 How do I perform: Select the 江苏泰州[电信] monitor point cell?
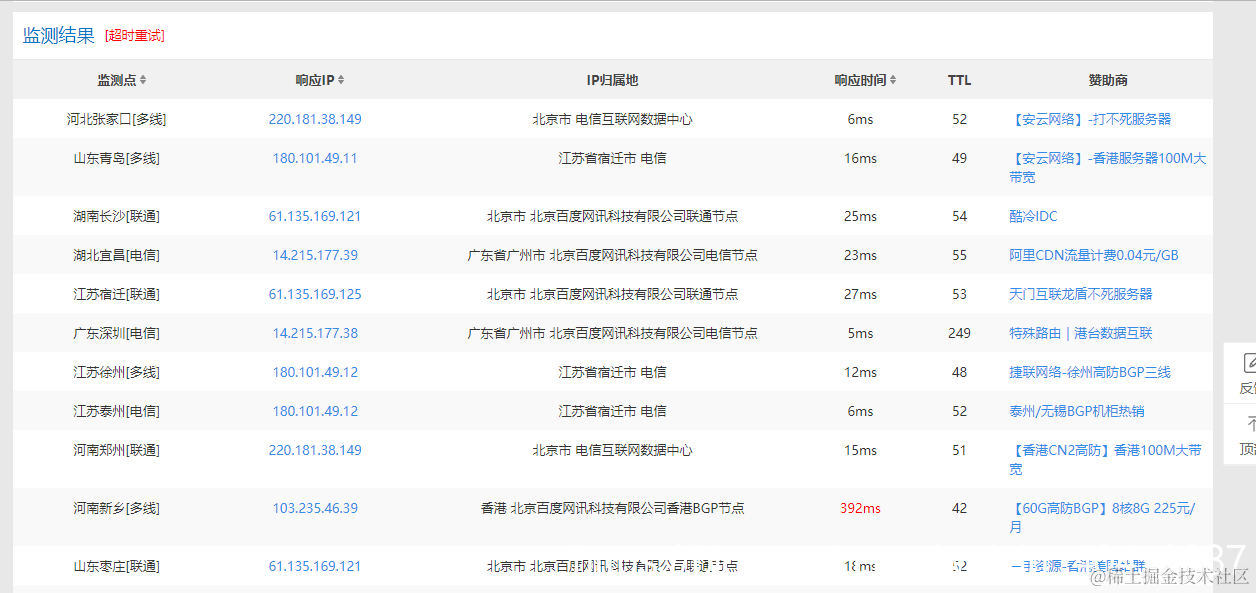(x=116, y=411)
